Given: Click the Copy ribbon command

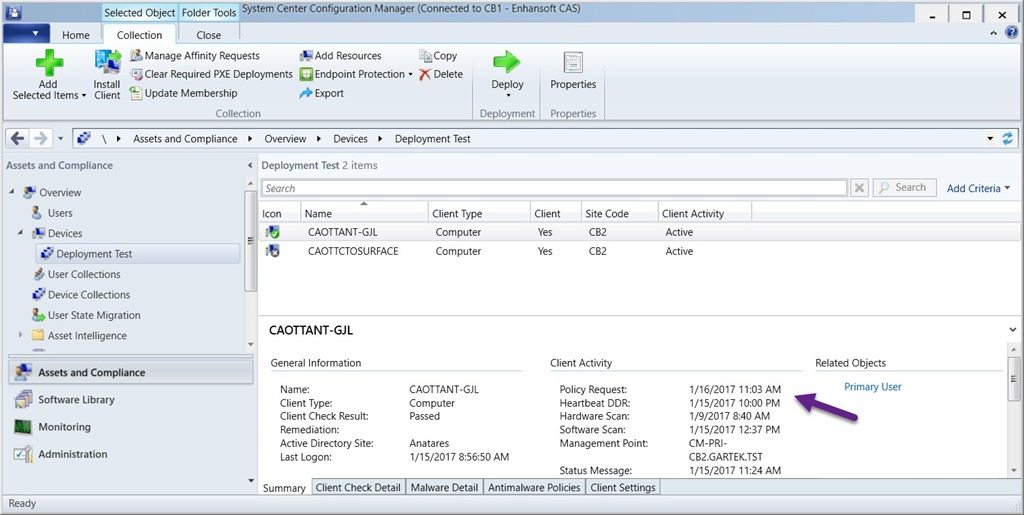Looking at the screenshot, I should coord(438,55).
